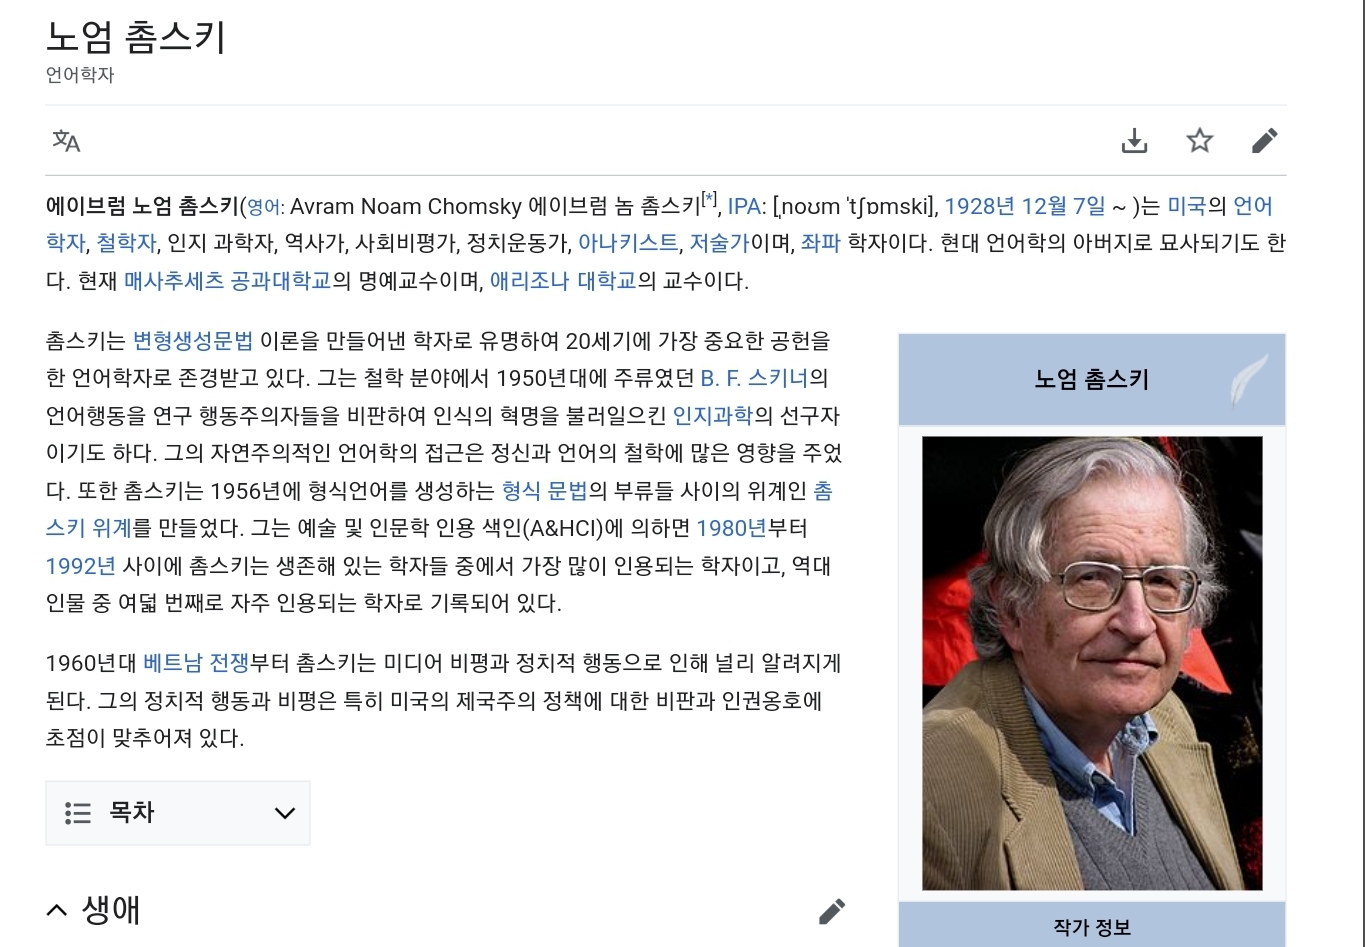Open the language selection icon

[66, 141]
